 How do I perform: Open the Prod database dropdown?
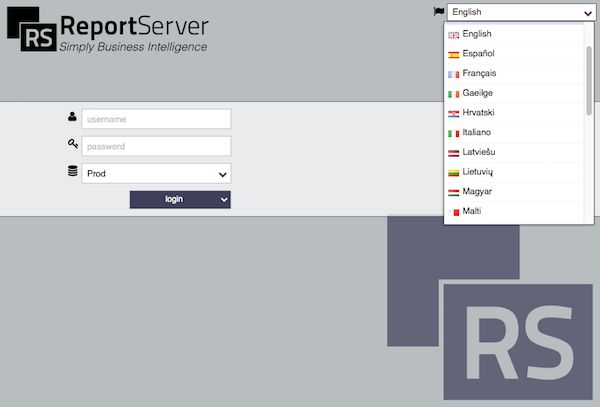[156, 174]
